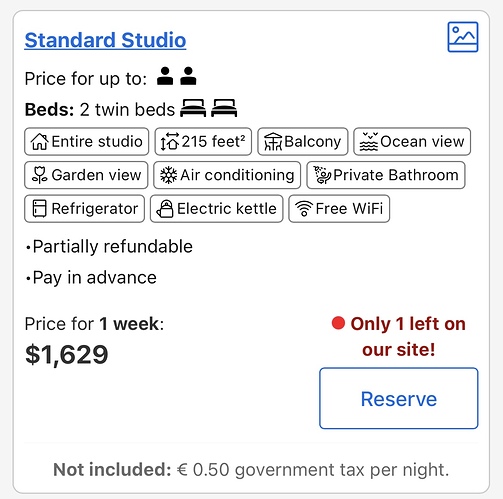The width and height of the screenshot is (503, 499).
Task: Click the Free WiFi signal icon
Action: (304, 209)
